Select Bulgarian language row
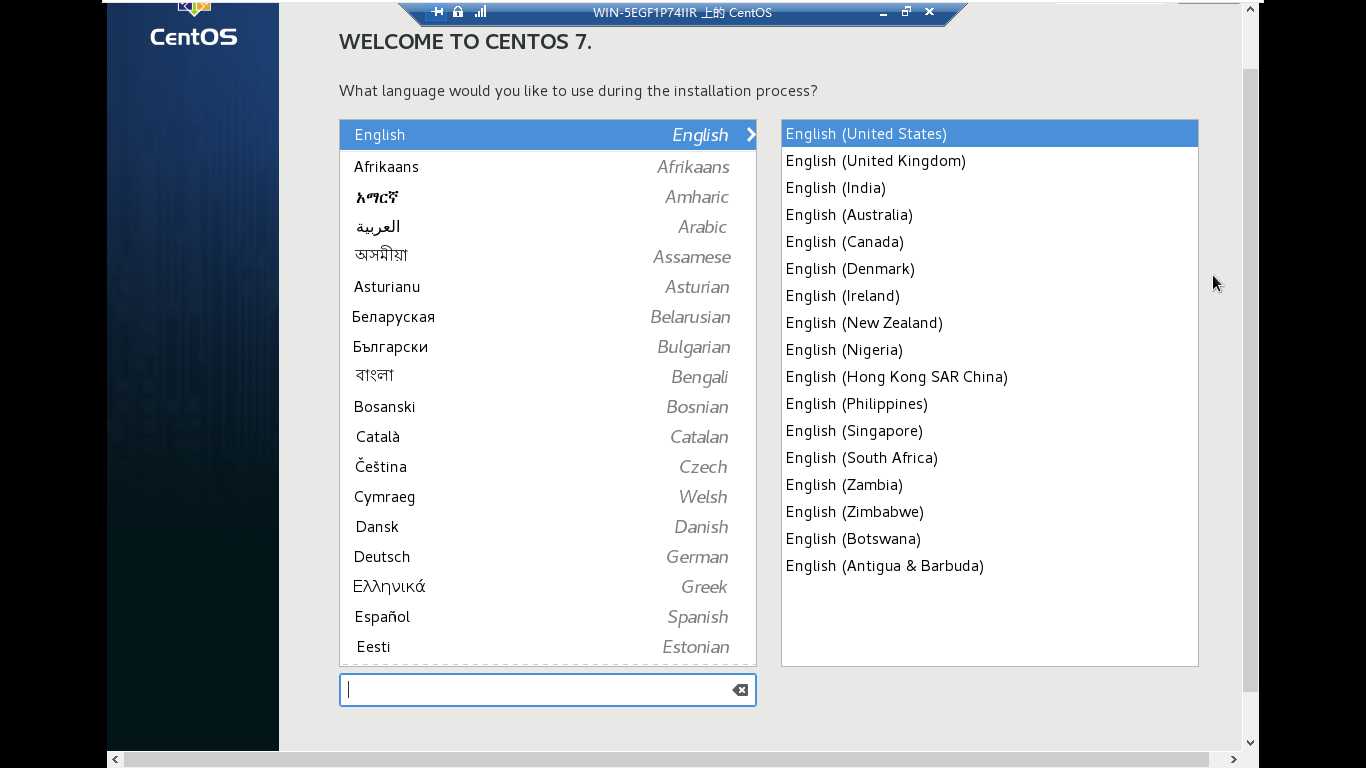 tap(548, 347)
